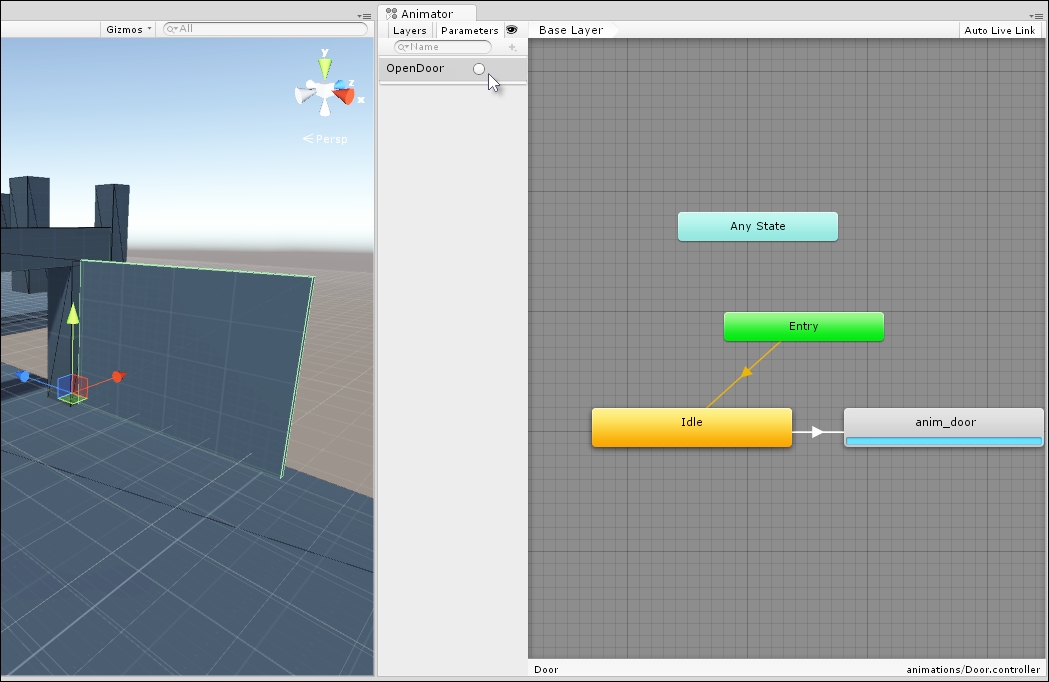
Task: Open the Gizmos dropdown
Action: 127,29
